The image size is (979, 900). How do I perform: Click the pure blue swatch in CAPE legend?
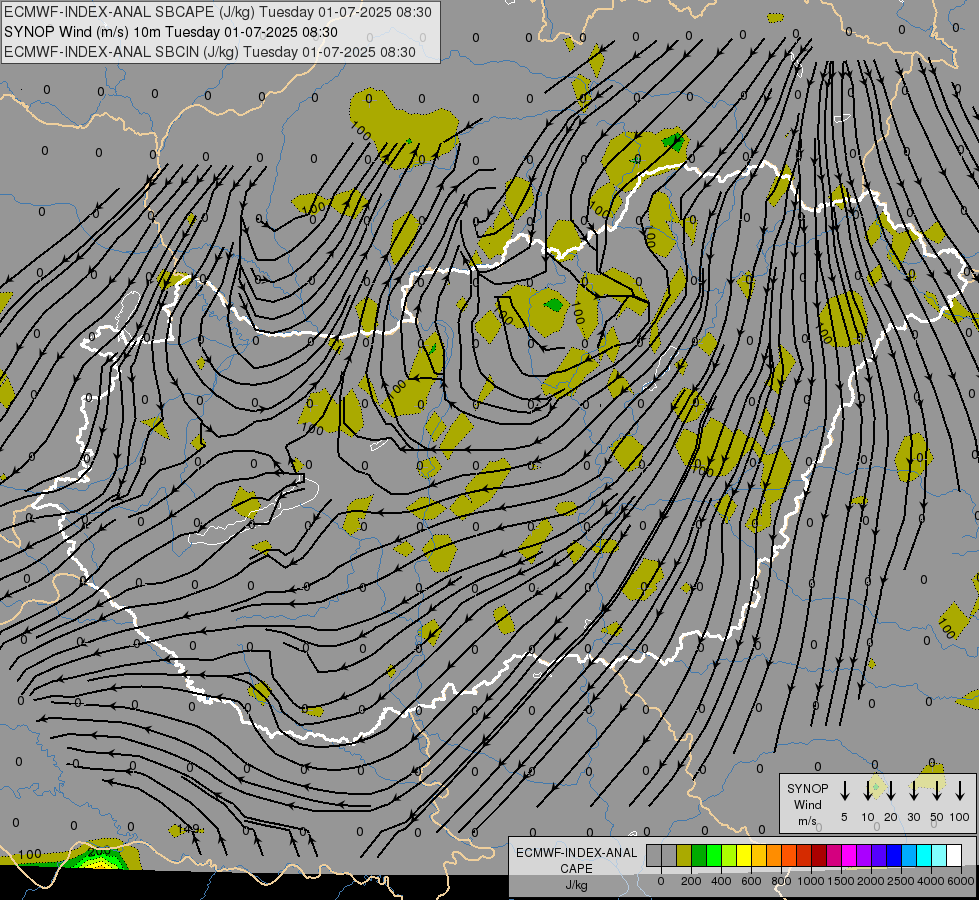(895, 855)
